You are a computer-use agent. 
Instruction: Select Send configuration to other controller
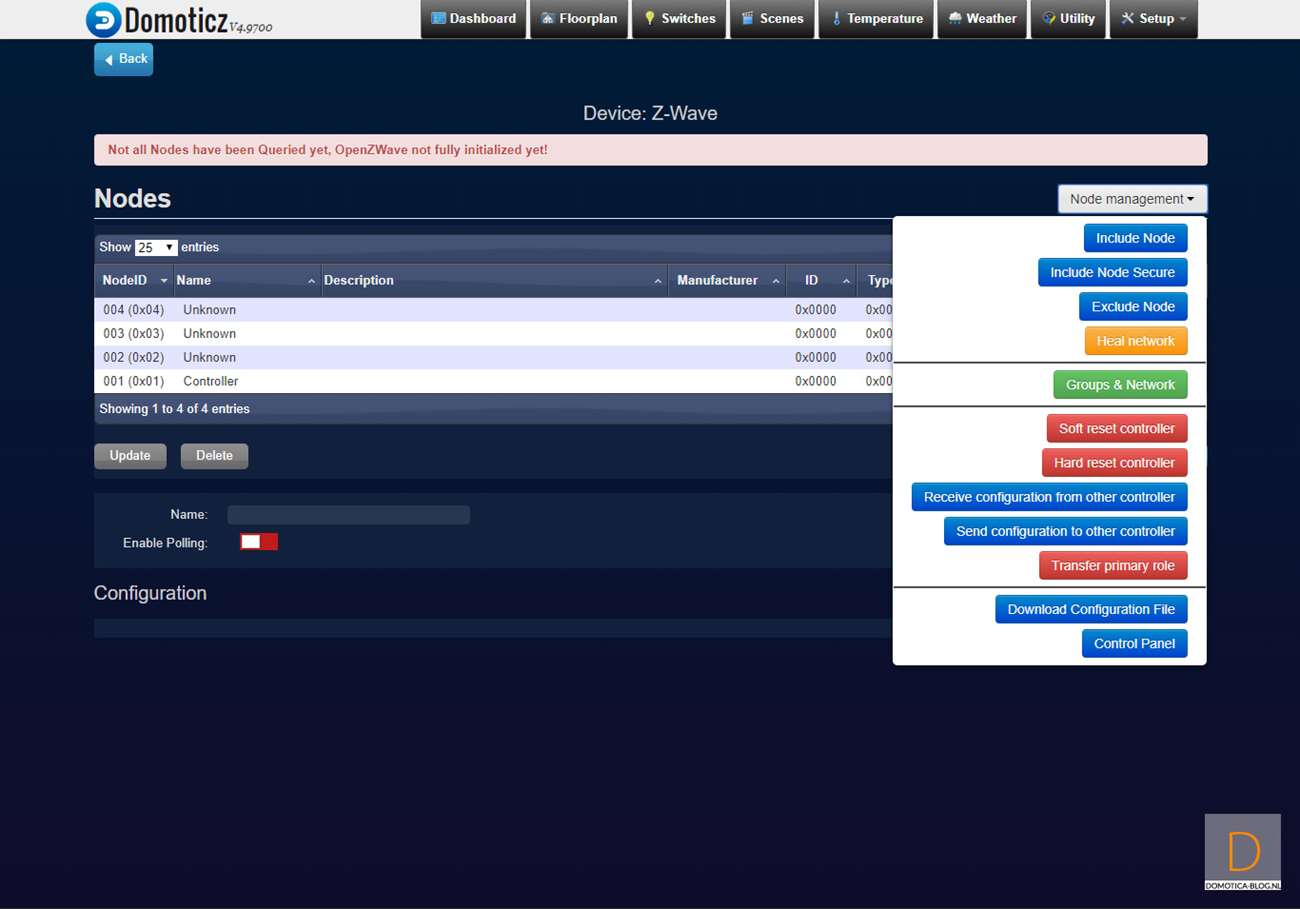click(1065, 531)
